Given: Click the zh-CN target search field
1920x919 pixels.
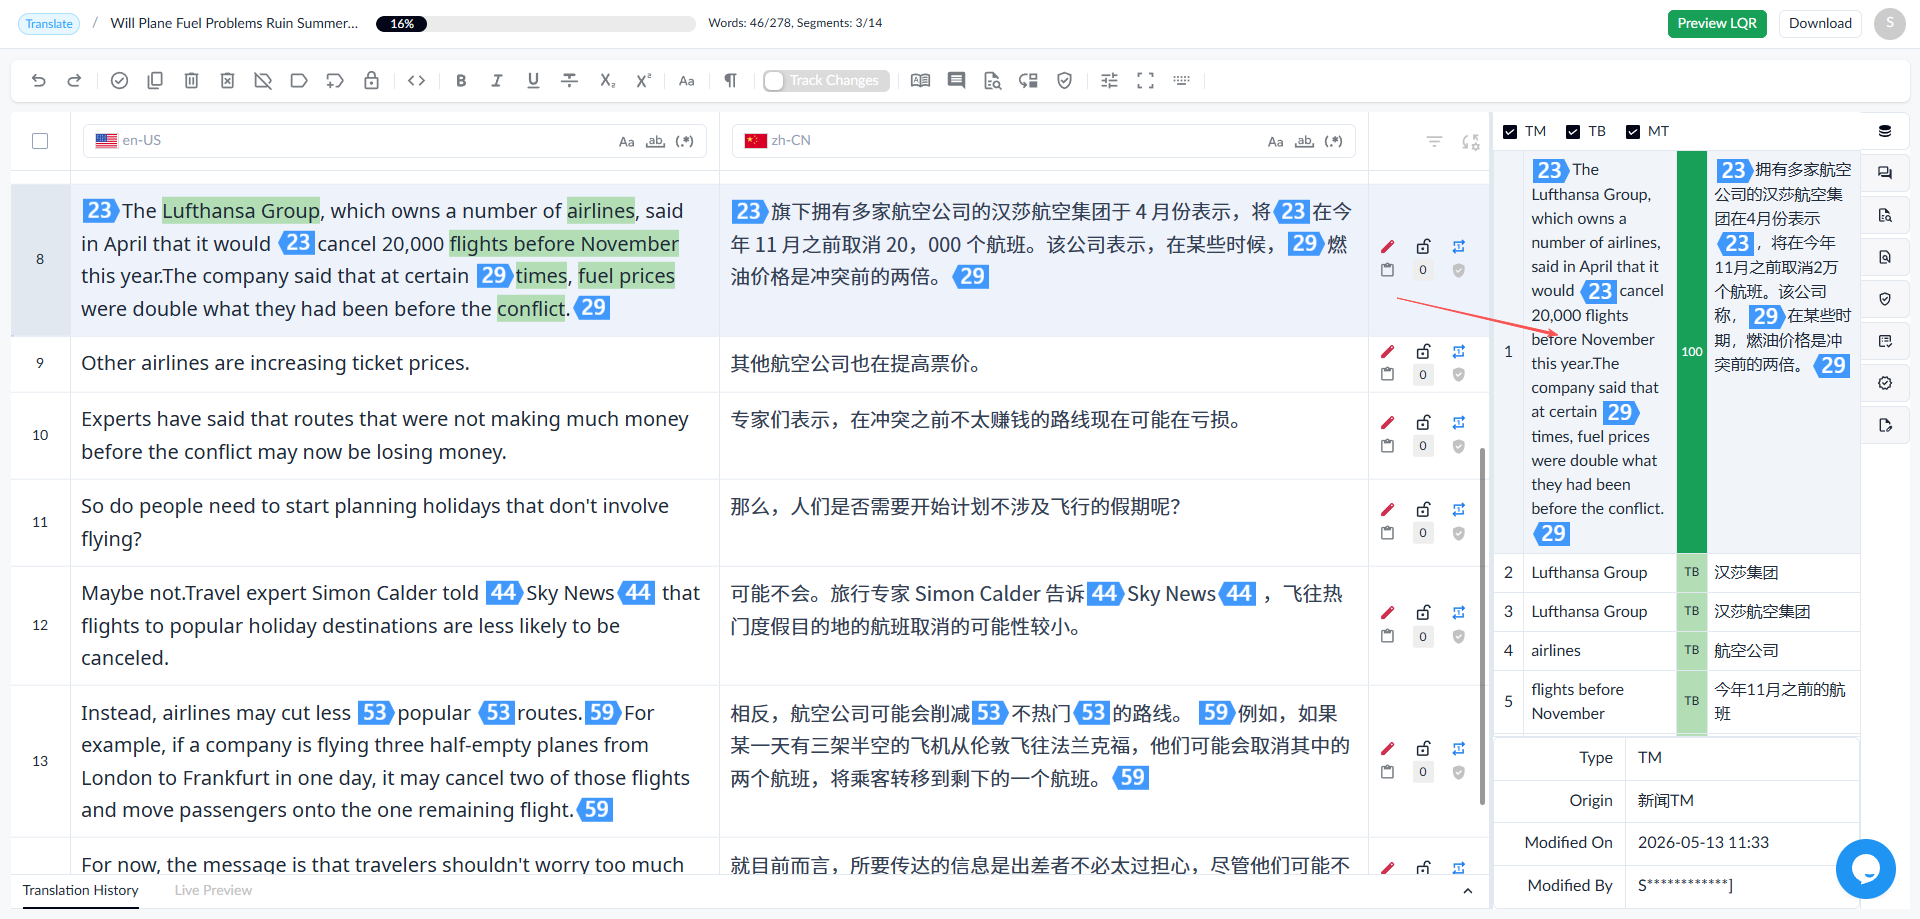Looking at the screenshot, I should (x=1044, y=141).
